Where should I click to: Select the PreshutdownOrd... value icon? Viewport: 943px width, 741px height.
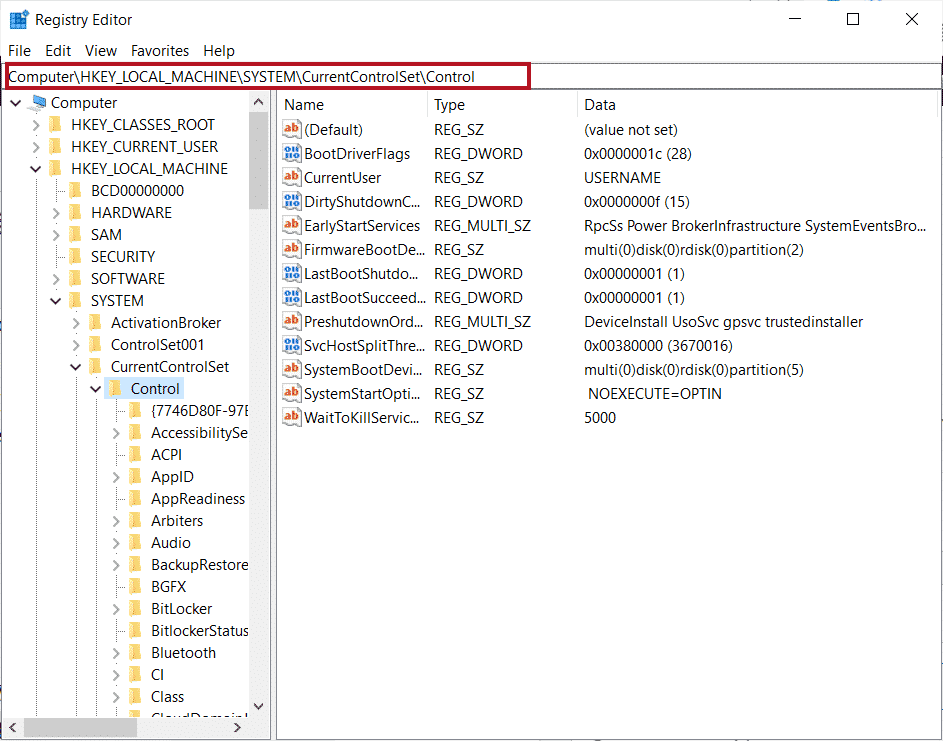coord(292,321)
